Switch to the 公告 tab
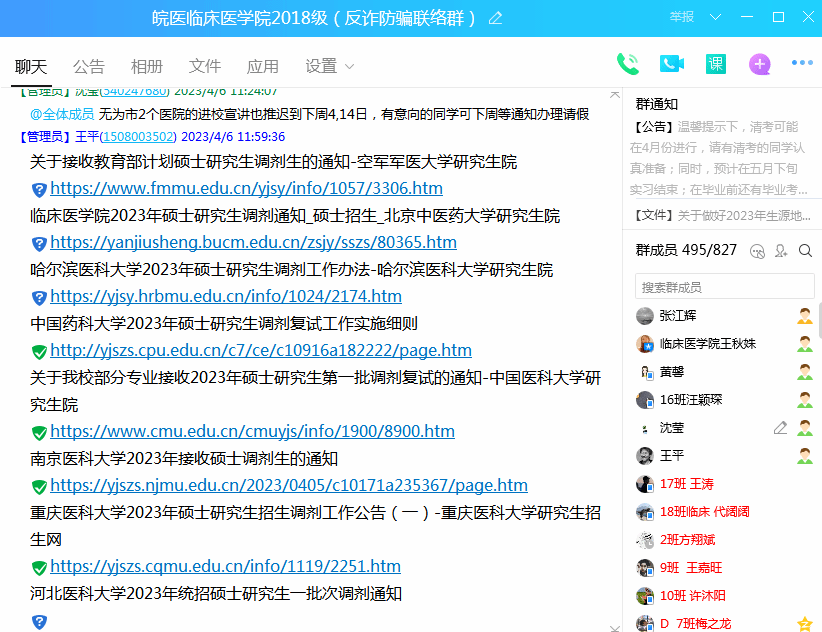This screenshot has height=632, width=822. click(x=89, y=67)
